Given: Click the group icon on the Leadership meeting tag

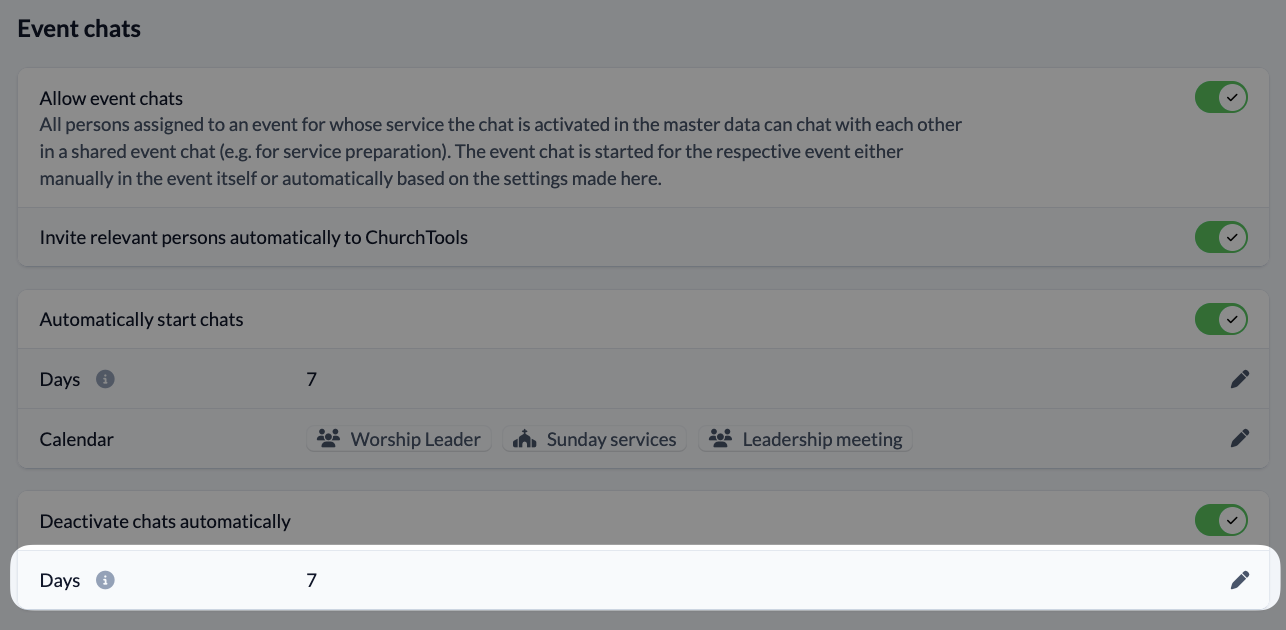Looking at the screenshot, I should (720, 438).
